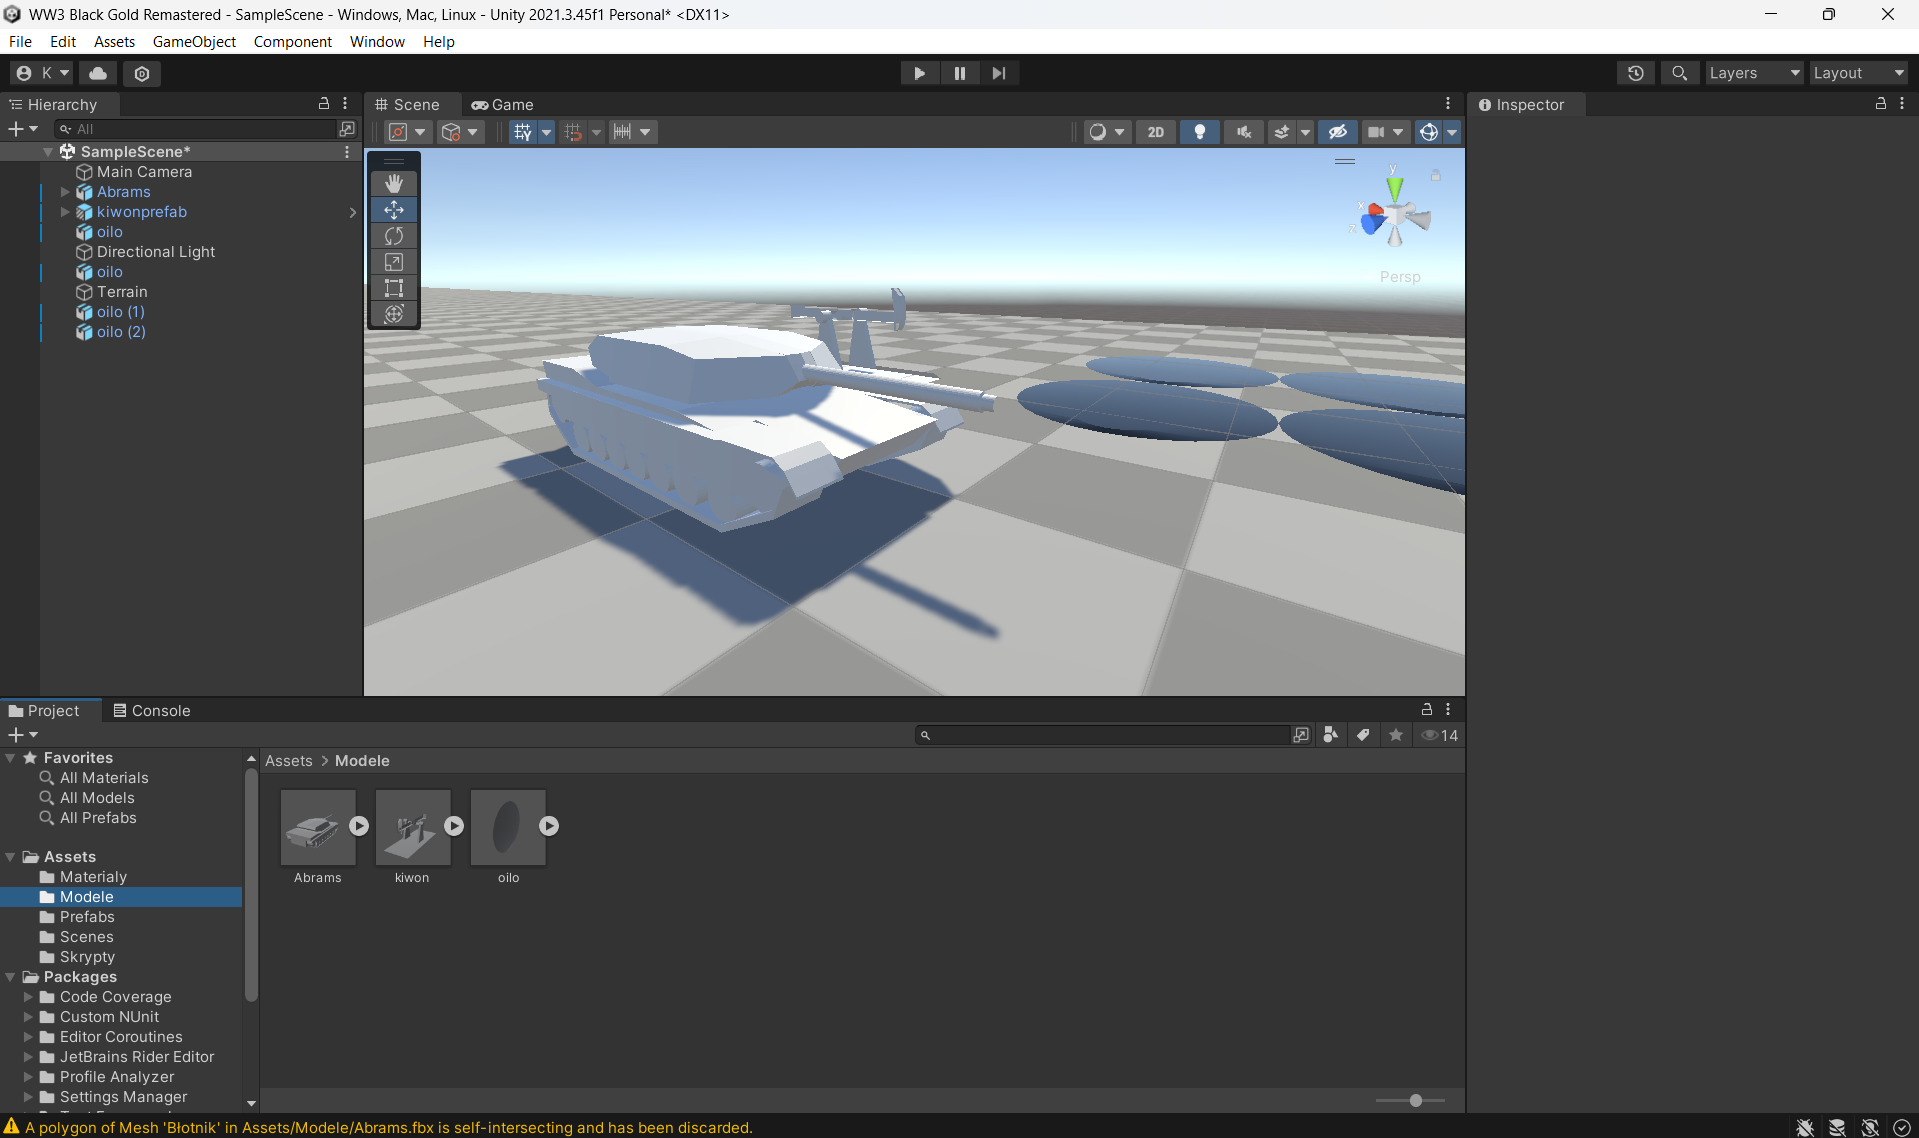The width and height of the screenshot is (1919, 1138).
Task: Open the Window menu
Action: [377, 42]
